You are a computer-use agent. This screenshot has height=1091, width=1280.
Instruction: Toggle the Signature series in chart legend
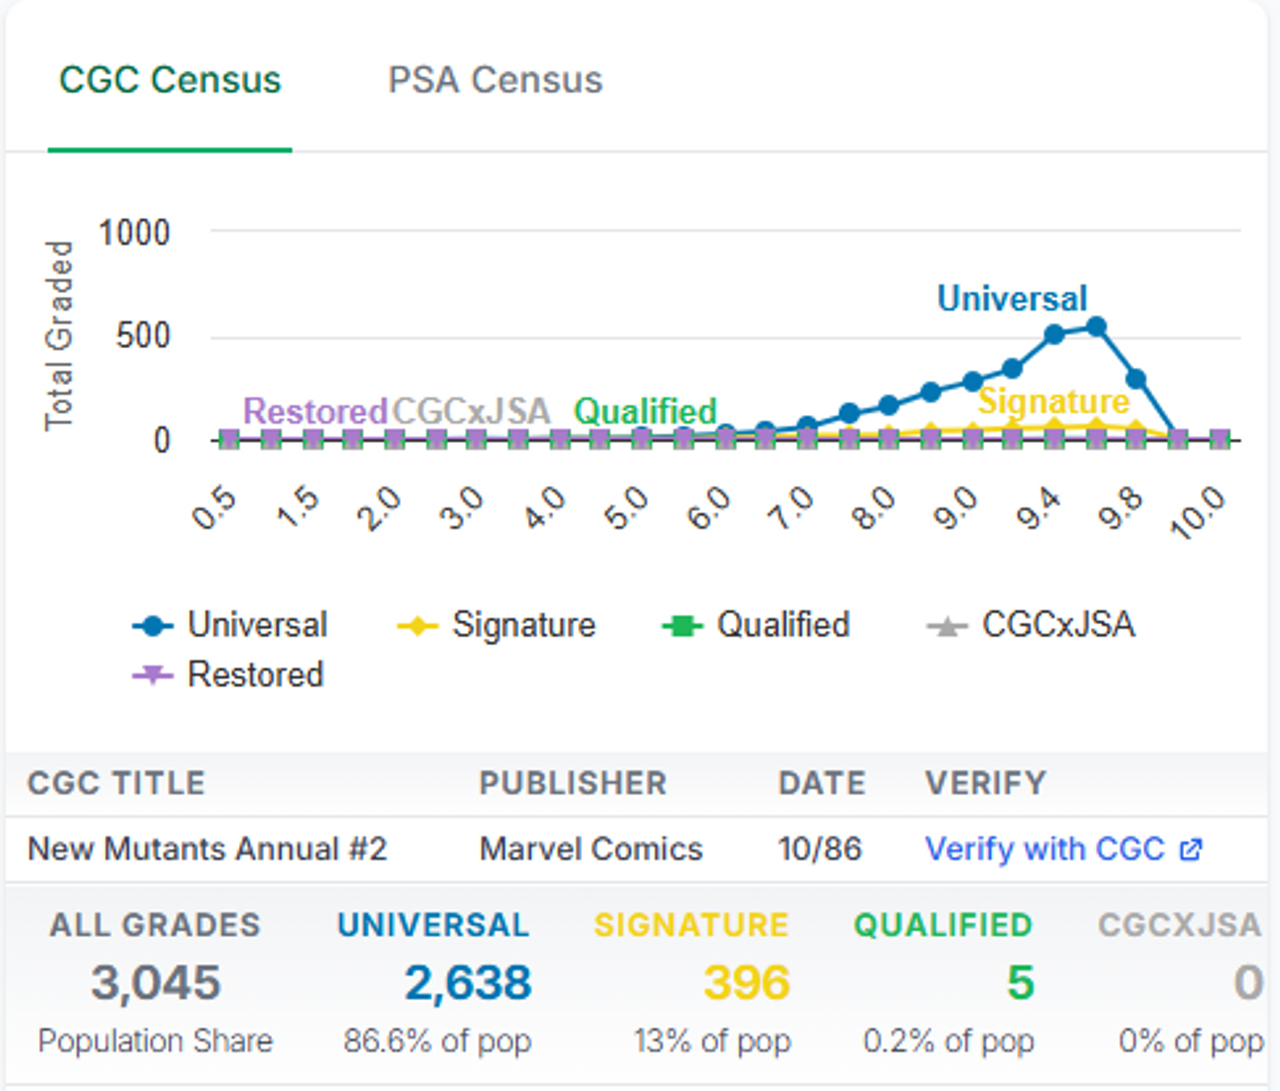(x=496, y=625)
